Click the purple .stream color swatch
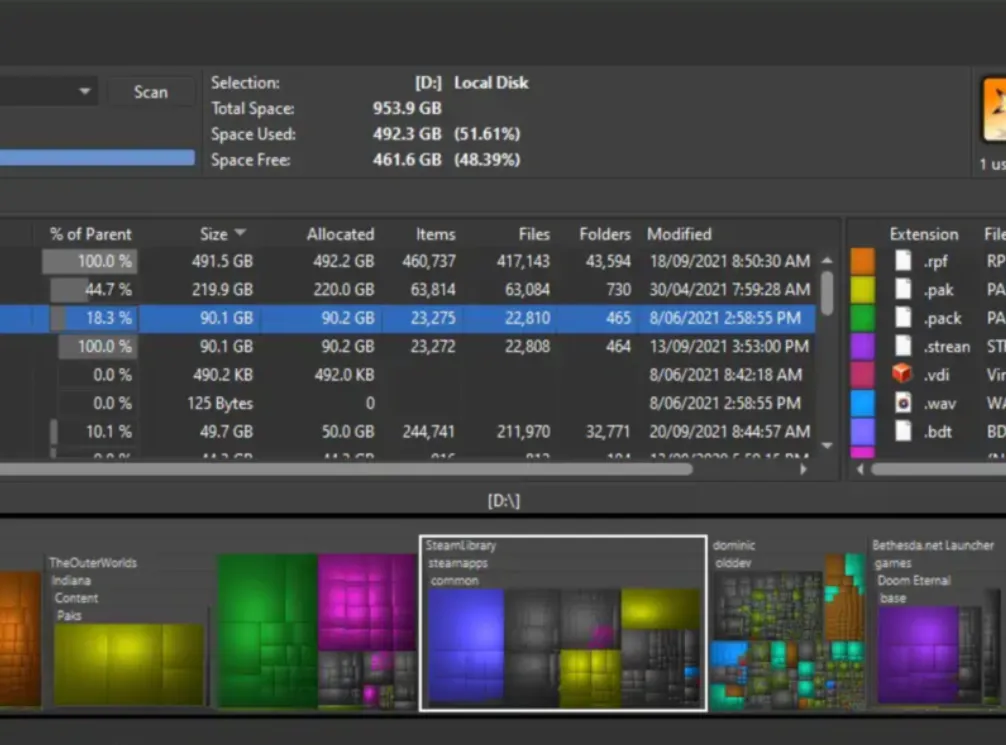 pos(862,347)
